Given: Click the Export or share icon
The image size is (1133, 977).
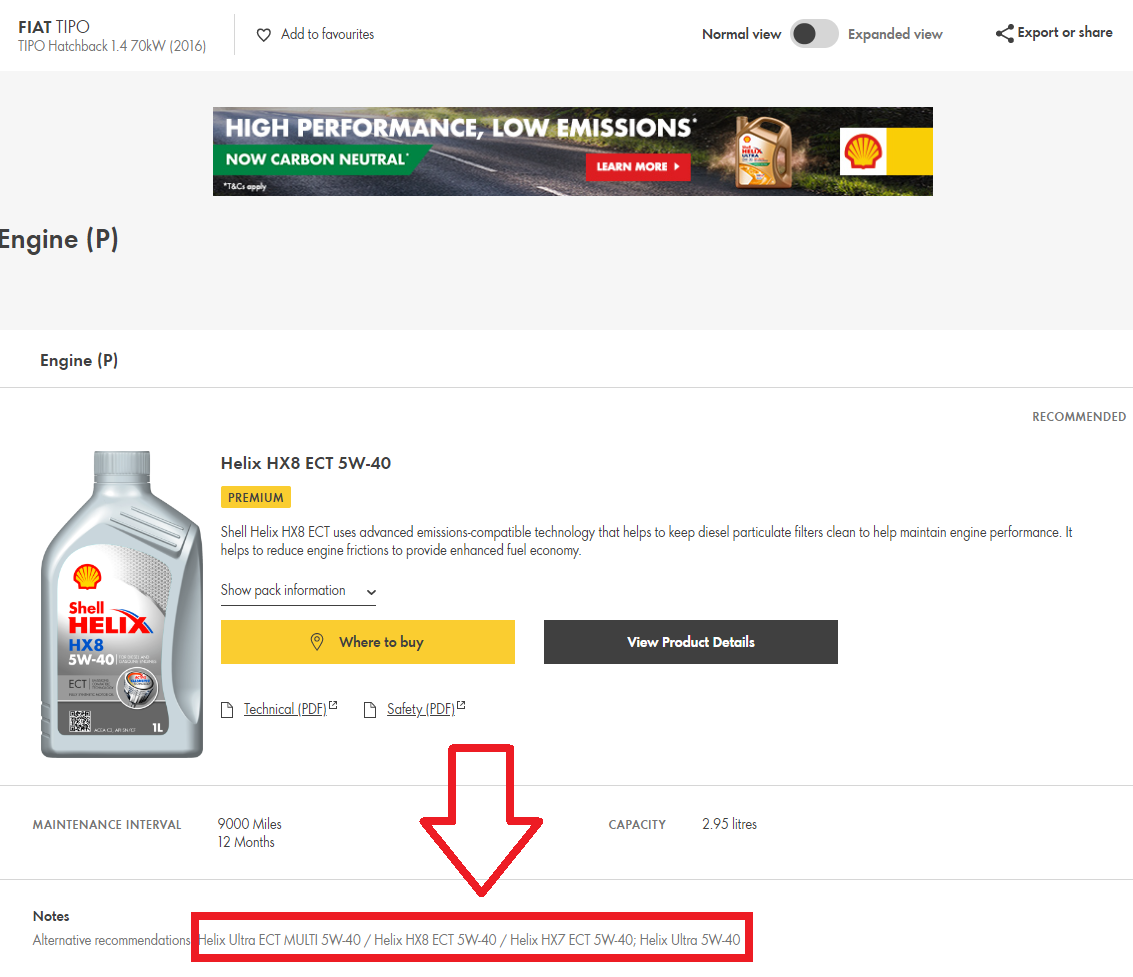Looking at the screenshot, I should tap(1004, 34).
